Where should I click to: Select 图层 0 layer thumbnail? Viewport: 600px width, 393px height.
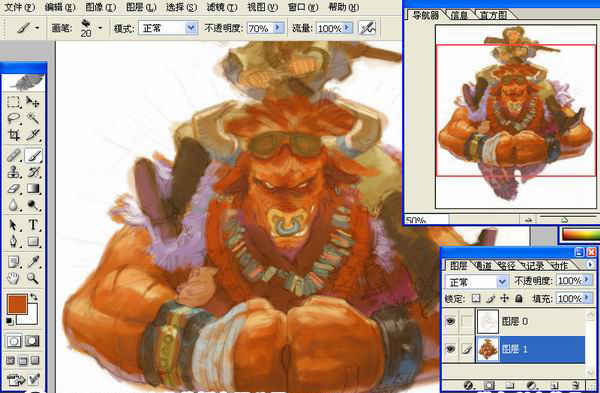point(488,321)
